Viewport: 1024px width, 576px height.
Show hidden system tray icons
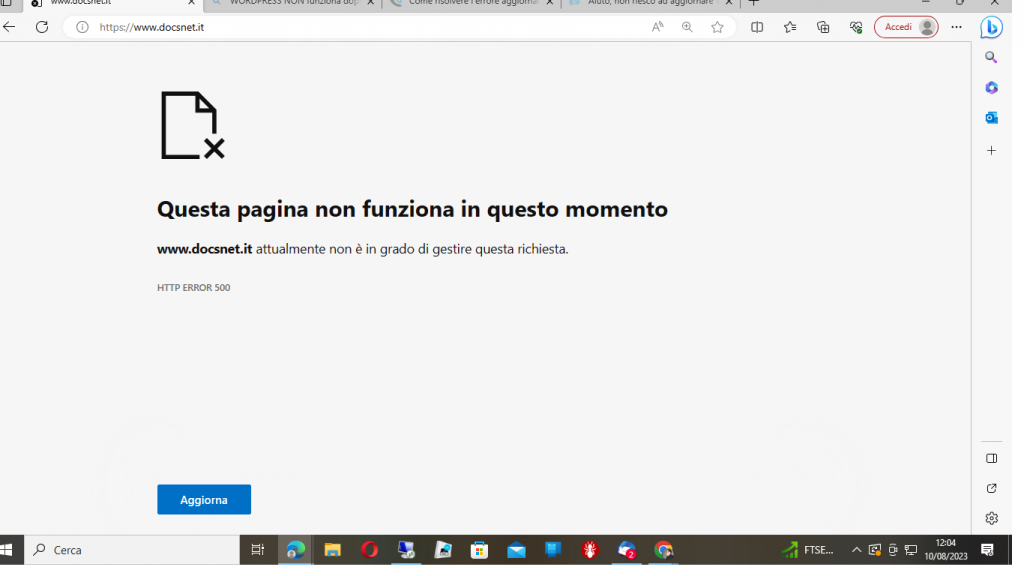point(856,550)
